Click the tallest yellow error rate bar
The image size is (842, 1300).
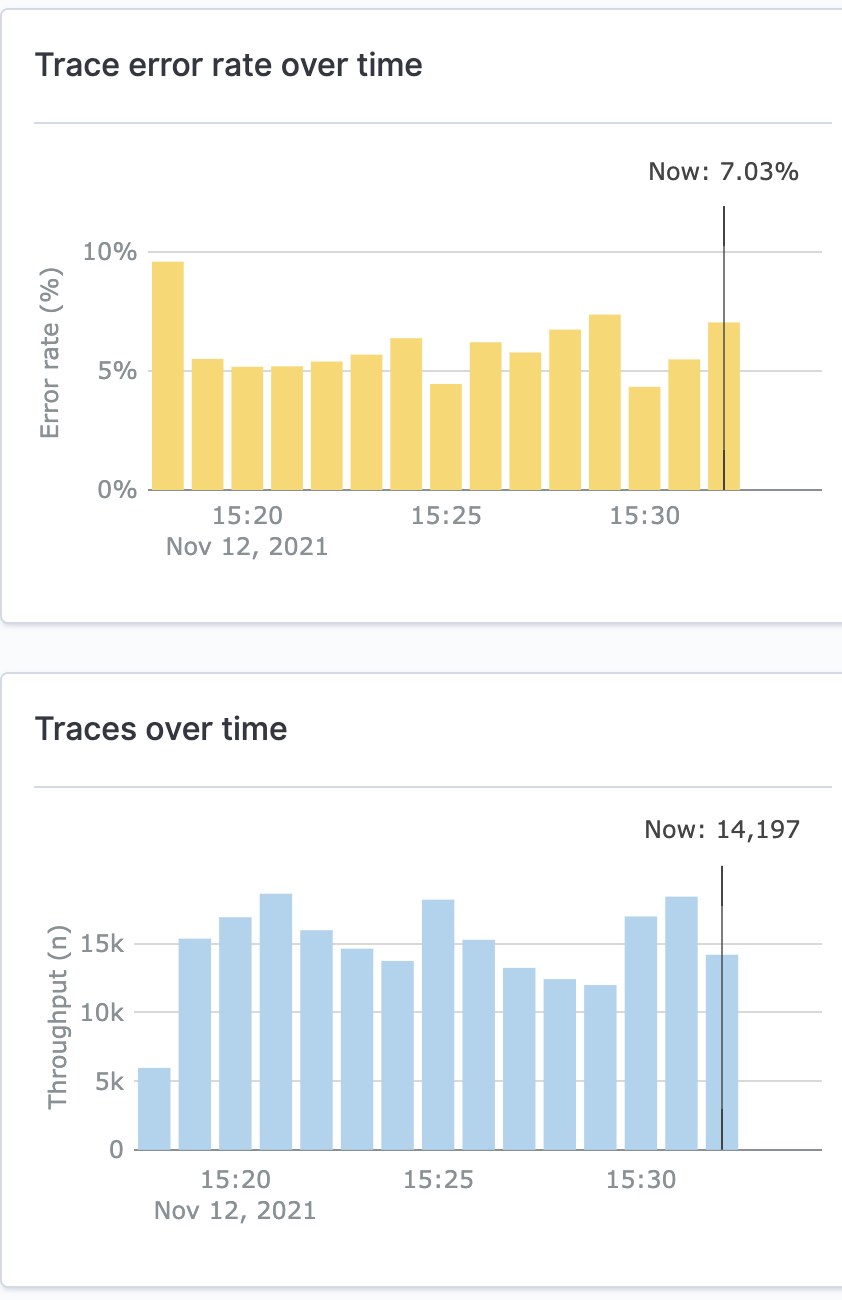point(167,375)
